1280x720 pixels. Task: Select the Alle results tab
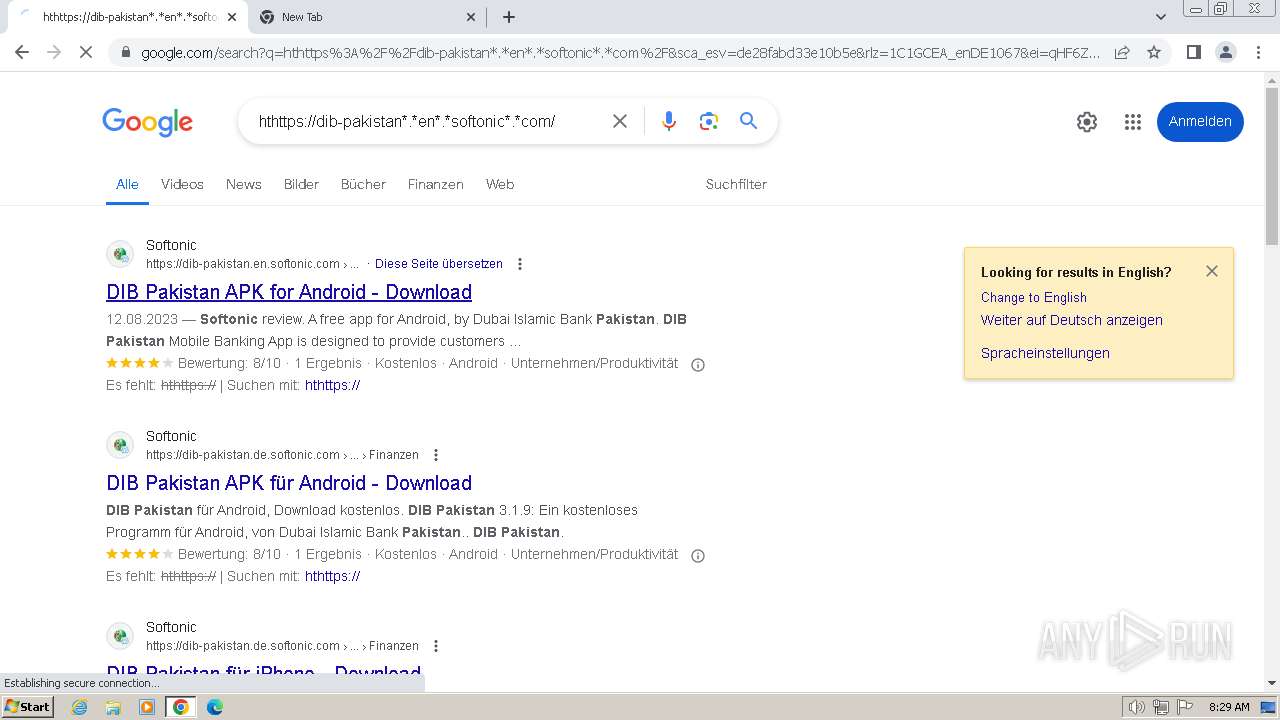[x=127, y=184]
